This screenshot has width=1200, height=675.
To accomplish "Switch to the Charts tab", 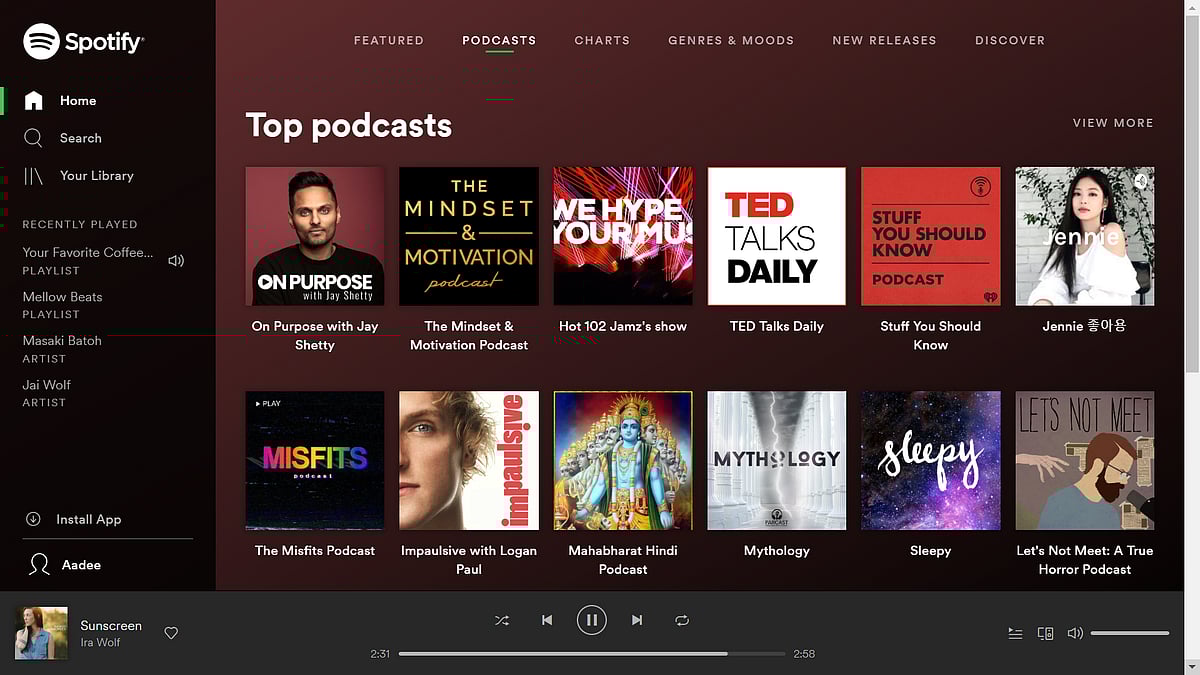I will (602, 41).
